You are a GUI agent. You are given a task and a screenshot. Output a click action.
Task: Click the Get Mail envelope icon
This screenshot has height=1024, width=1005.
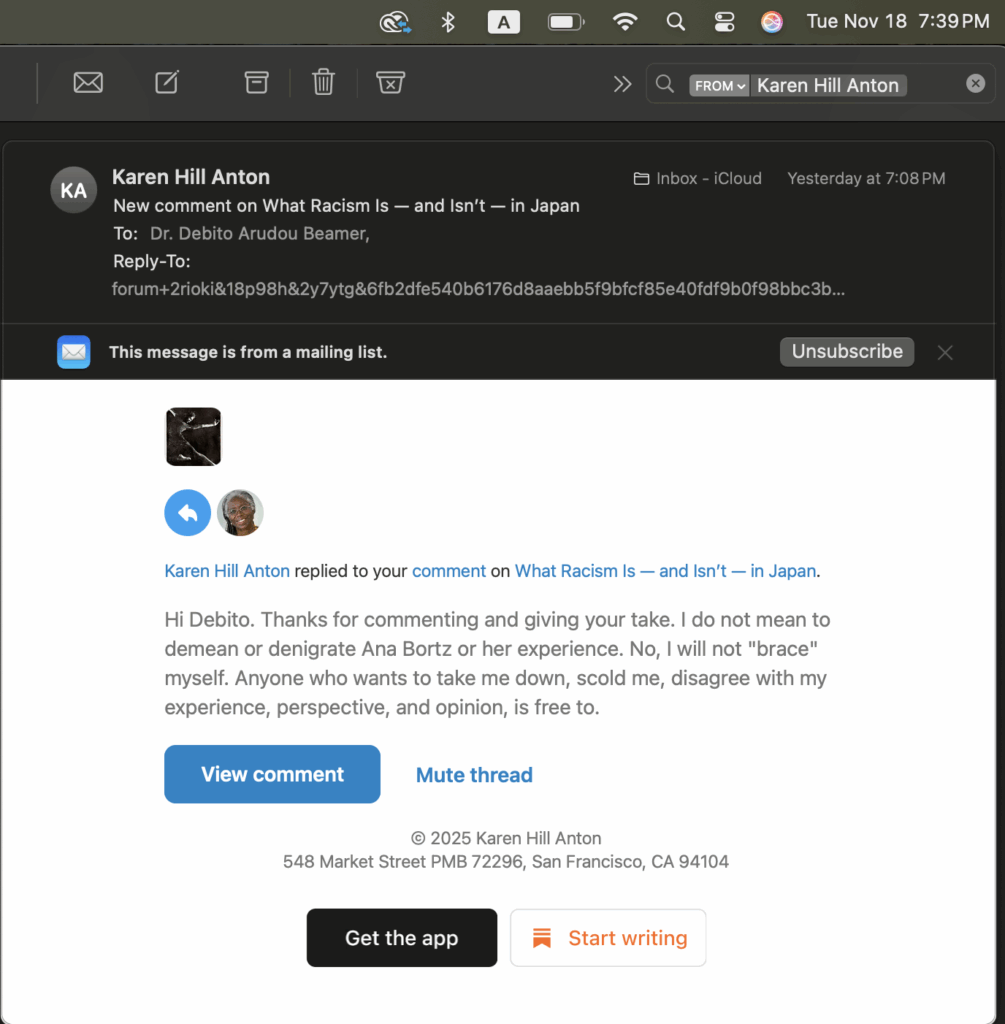point(88,83)
